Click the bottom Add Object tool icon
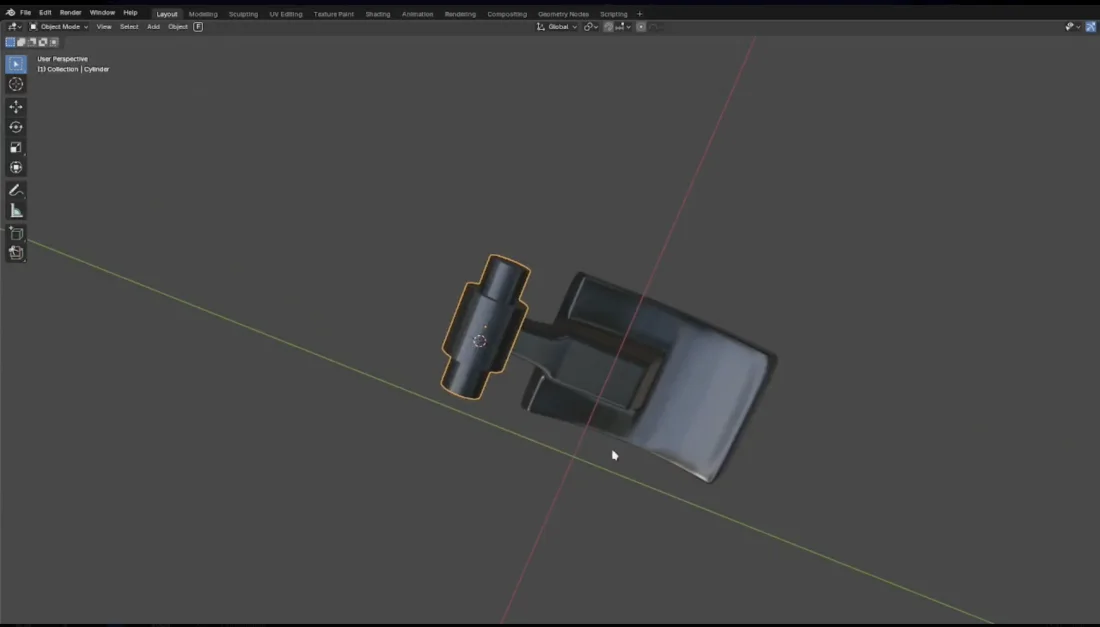Viewport: 1100px width, 627px height. pos(15,252)
